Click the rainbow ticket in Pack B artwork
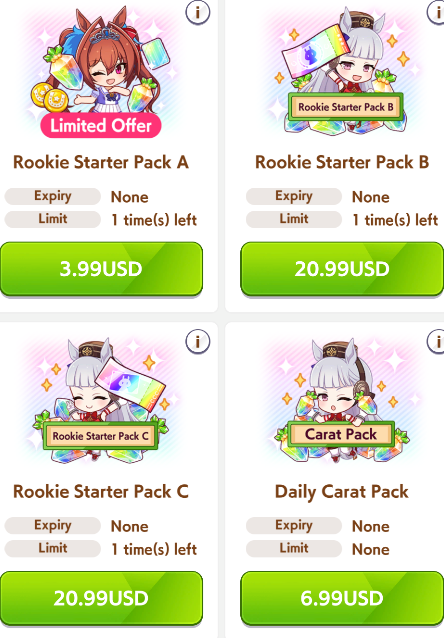The width and height of the screenshot is (444, 638). pyautogui.click(x=317, y=52)
